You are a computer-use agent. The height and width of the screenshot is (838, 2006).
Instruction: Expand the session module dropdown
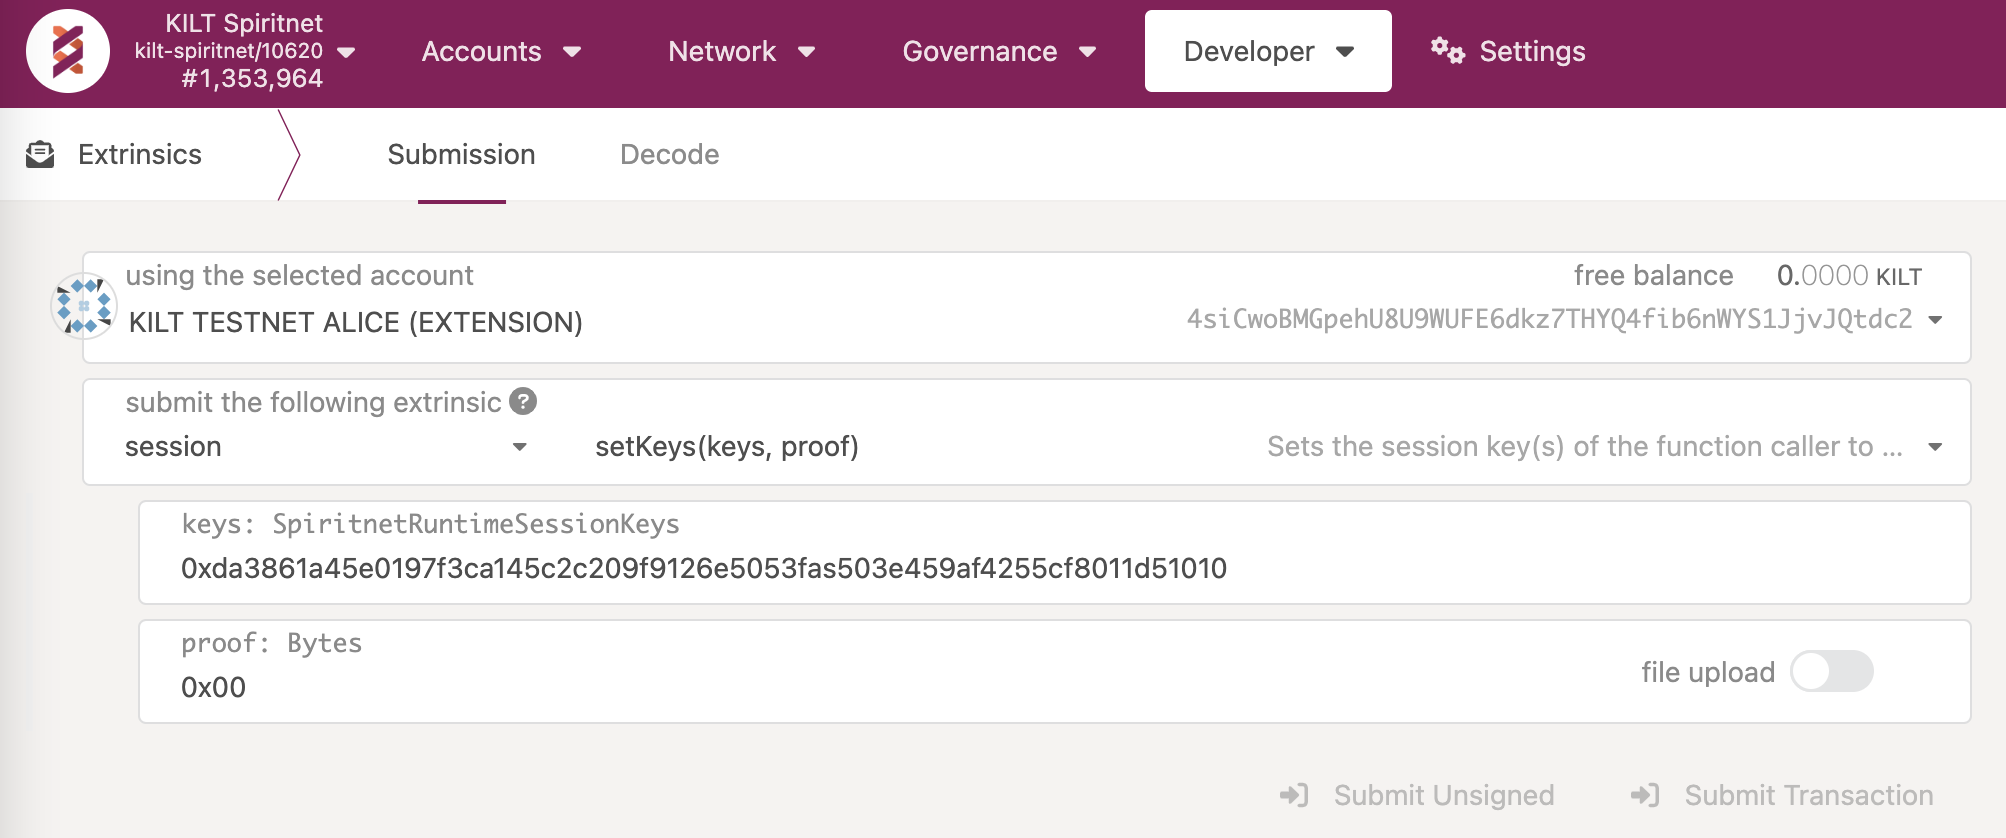[519, 447]
